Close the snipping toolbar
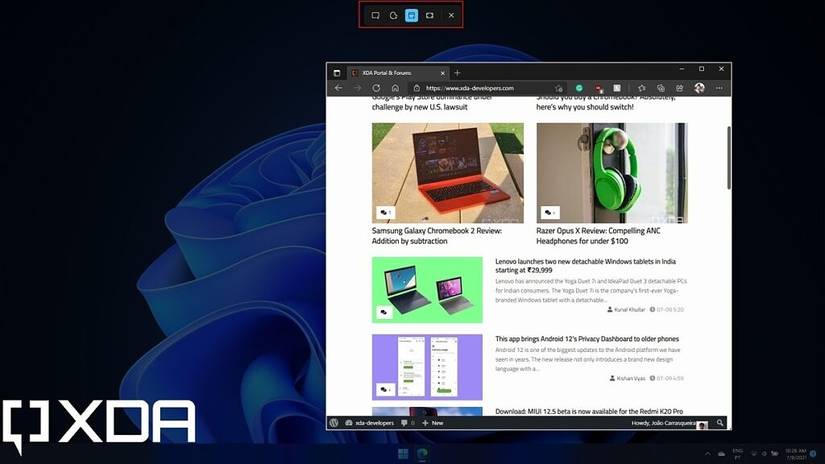The height and width of the screenshot is (464, 825). tap(451, 15)
